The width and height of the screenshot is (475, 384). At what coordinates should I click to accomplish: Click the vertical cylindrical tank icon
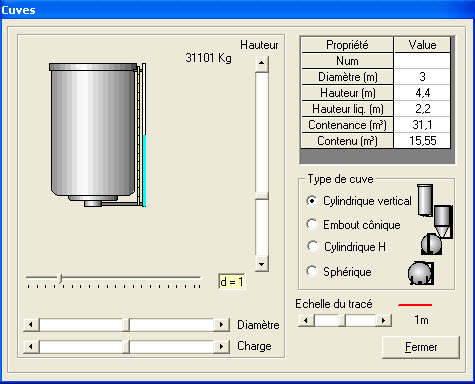pos(425,200)
